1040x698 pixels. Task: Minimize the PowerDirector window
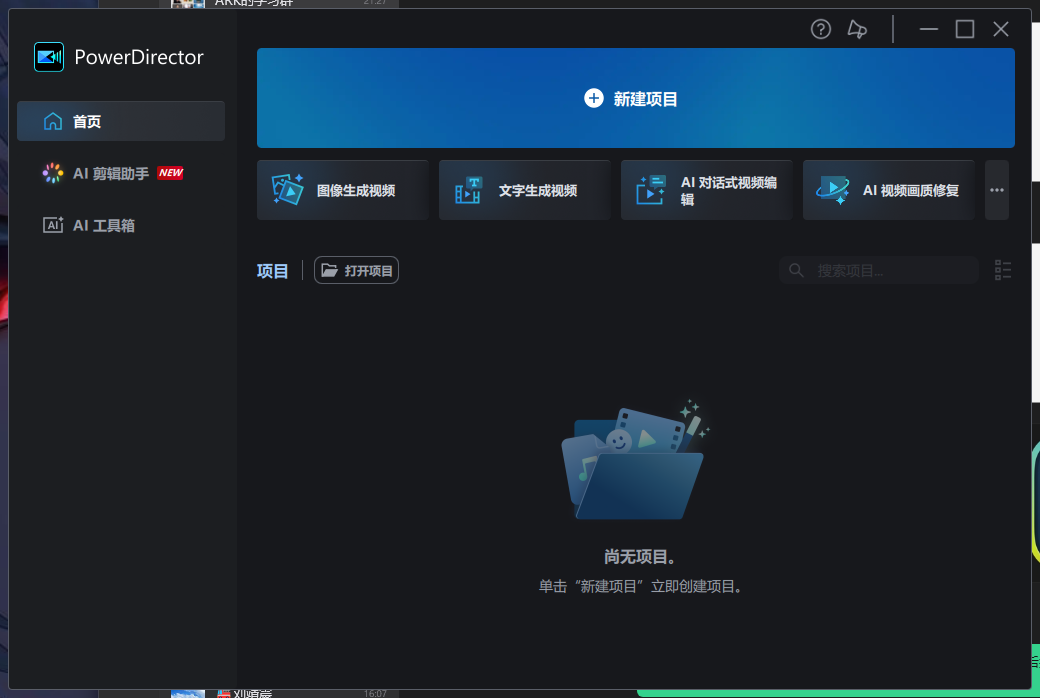[x=929, y=29]
